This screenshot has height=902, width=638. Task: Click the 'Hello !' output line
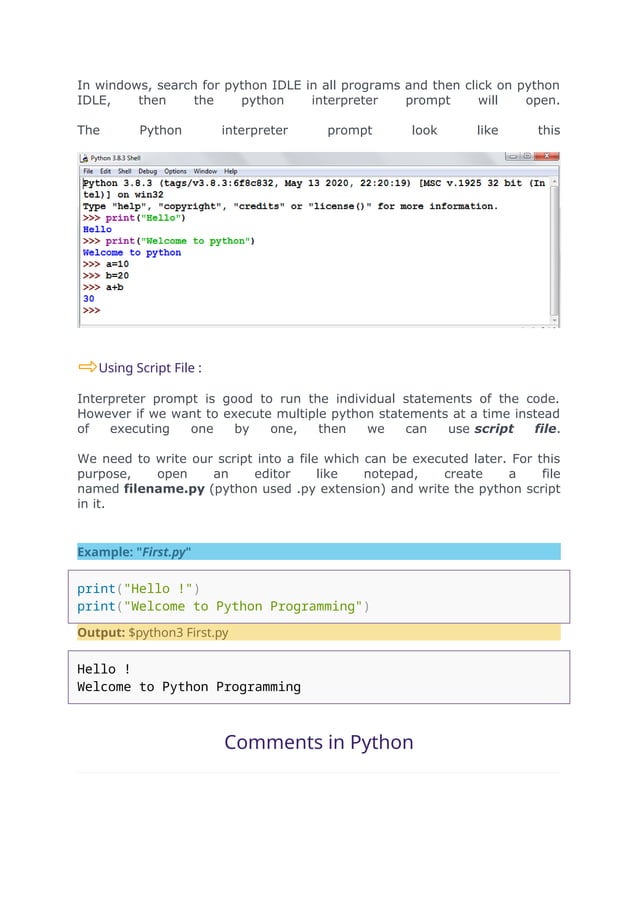(104, 669)
